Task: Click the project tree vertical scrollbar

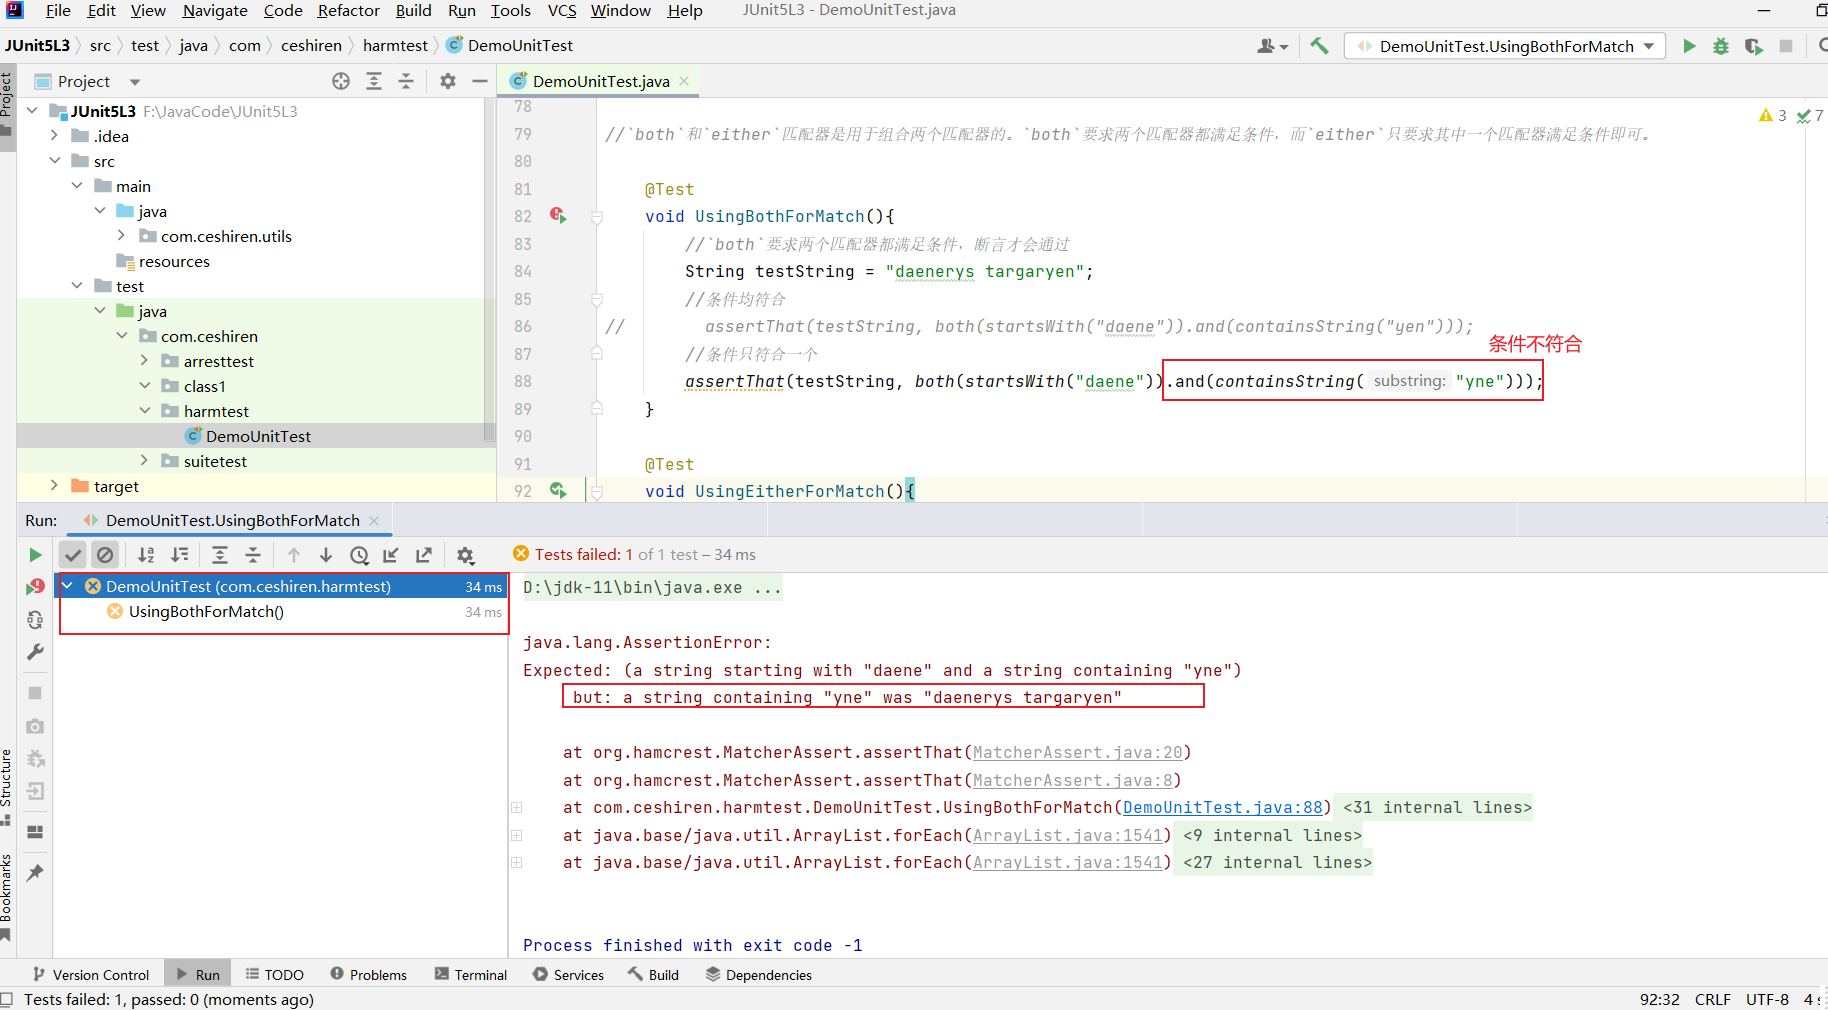Action: 489,270
